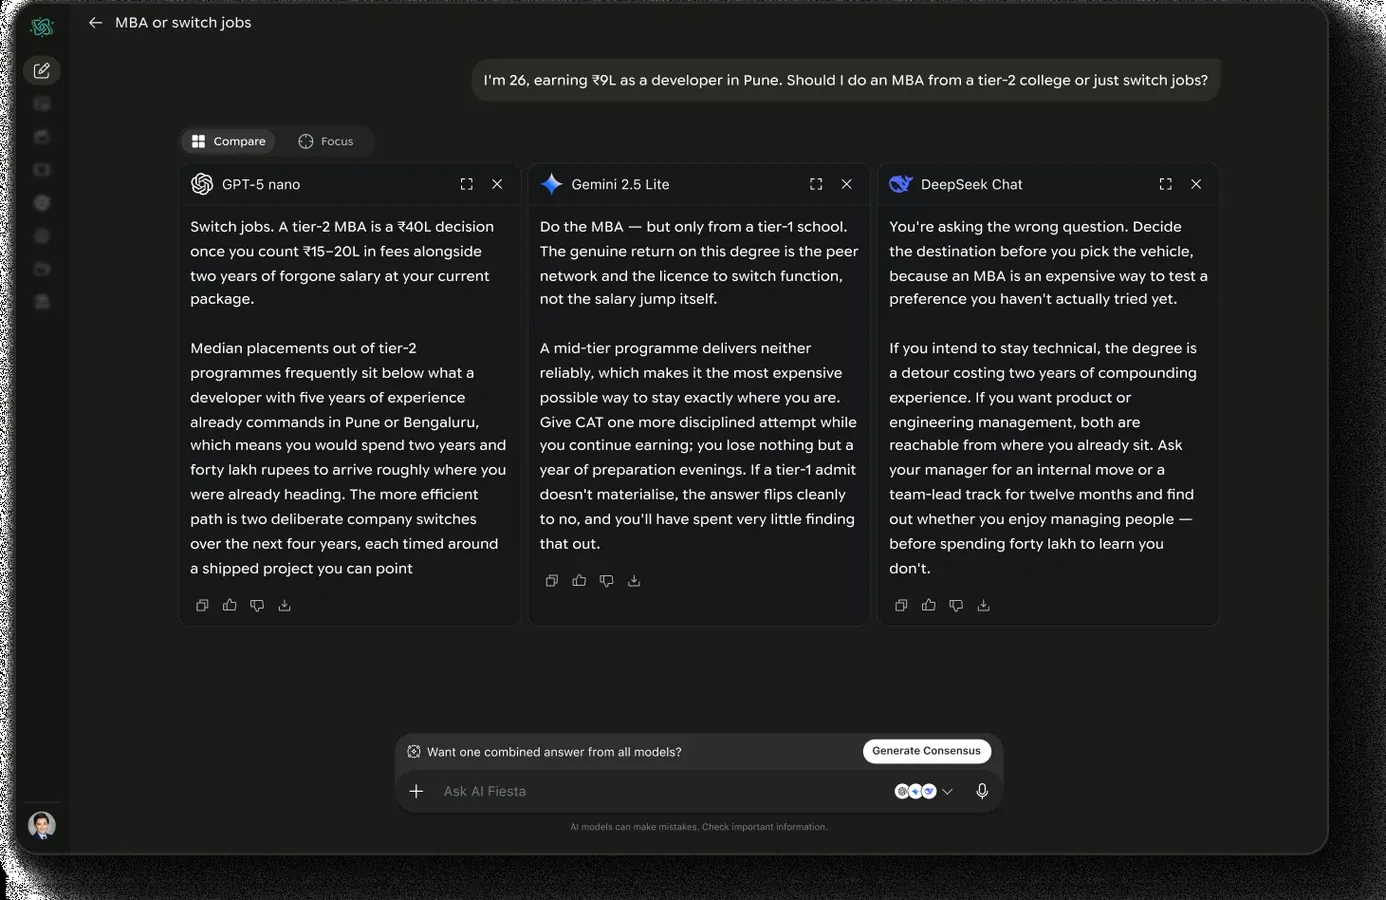Viewport: 1386px width, 900px height.
Task: Switch to Focus view
Action: pos(326,141)
